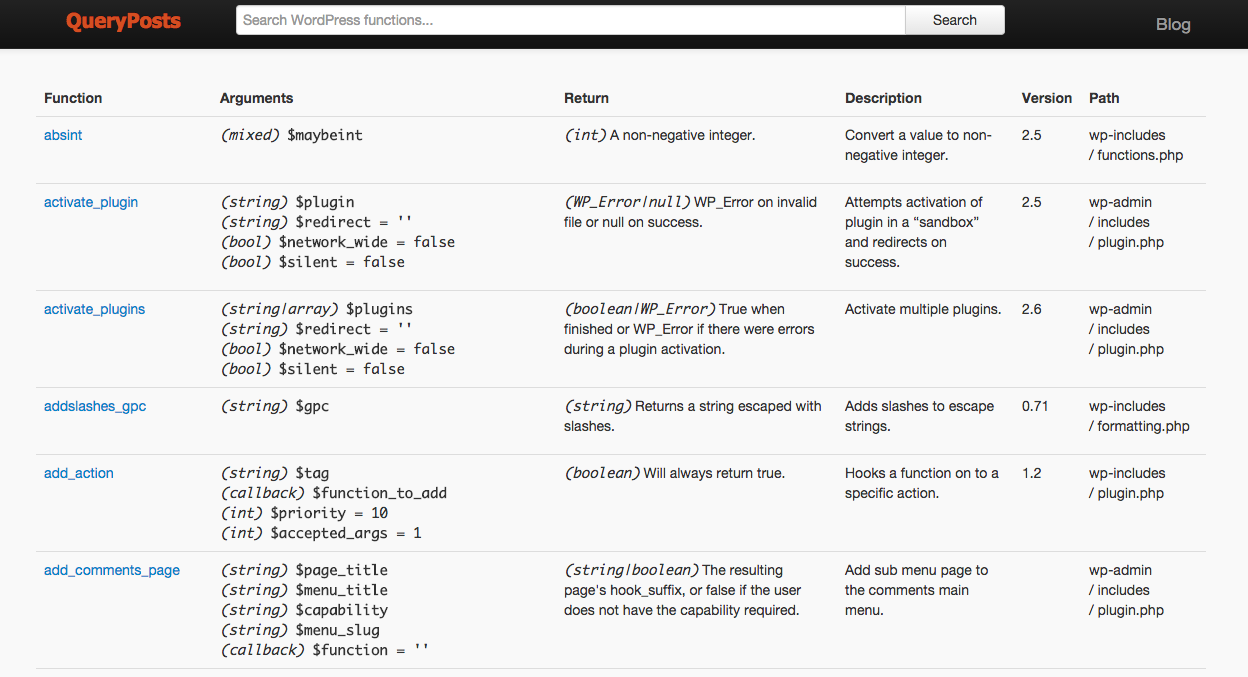Select the activate_plugin description text

tap(920, 232)
